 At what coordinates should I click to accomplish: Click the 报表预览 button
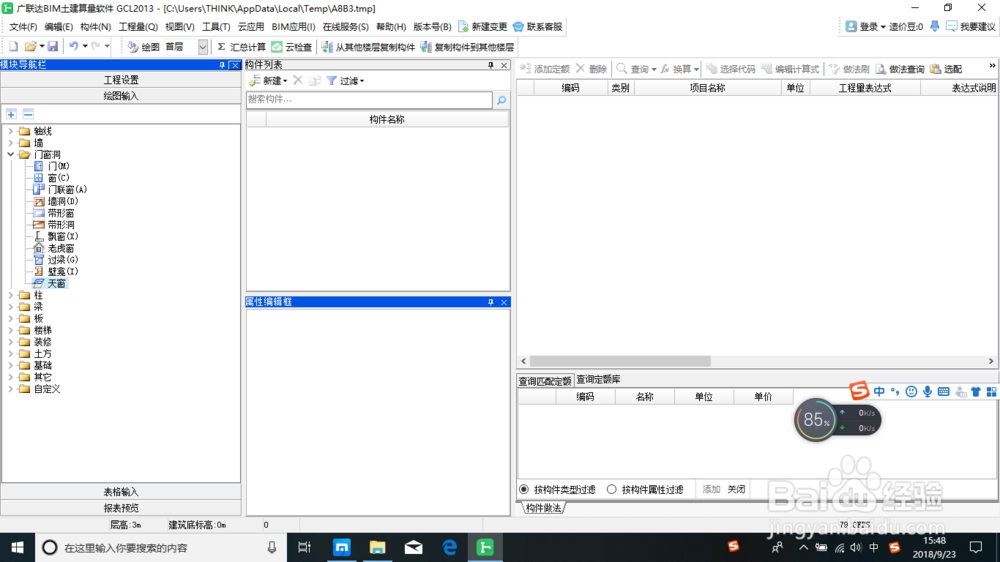(121, 508)
